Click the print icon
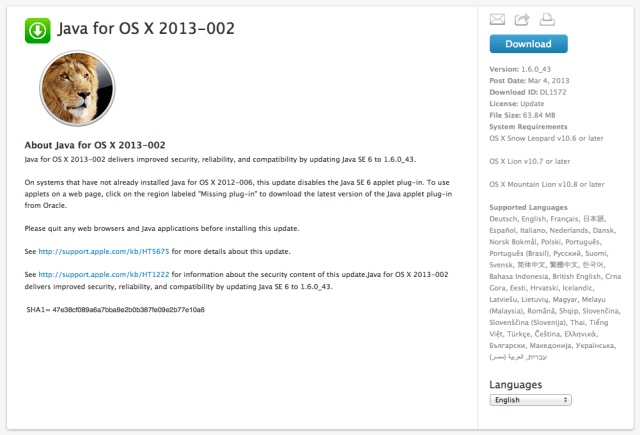Screen dimensions: 640x435 click(x=547, y=19)
